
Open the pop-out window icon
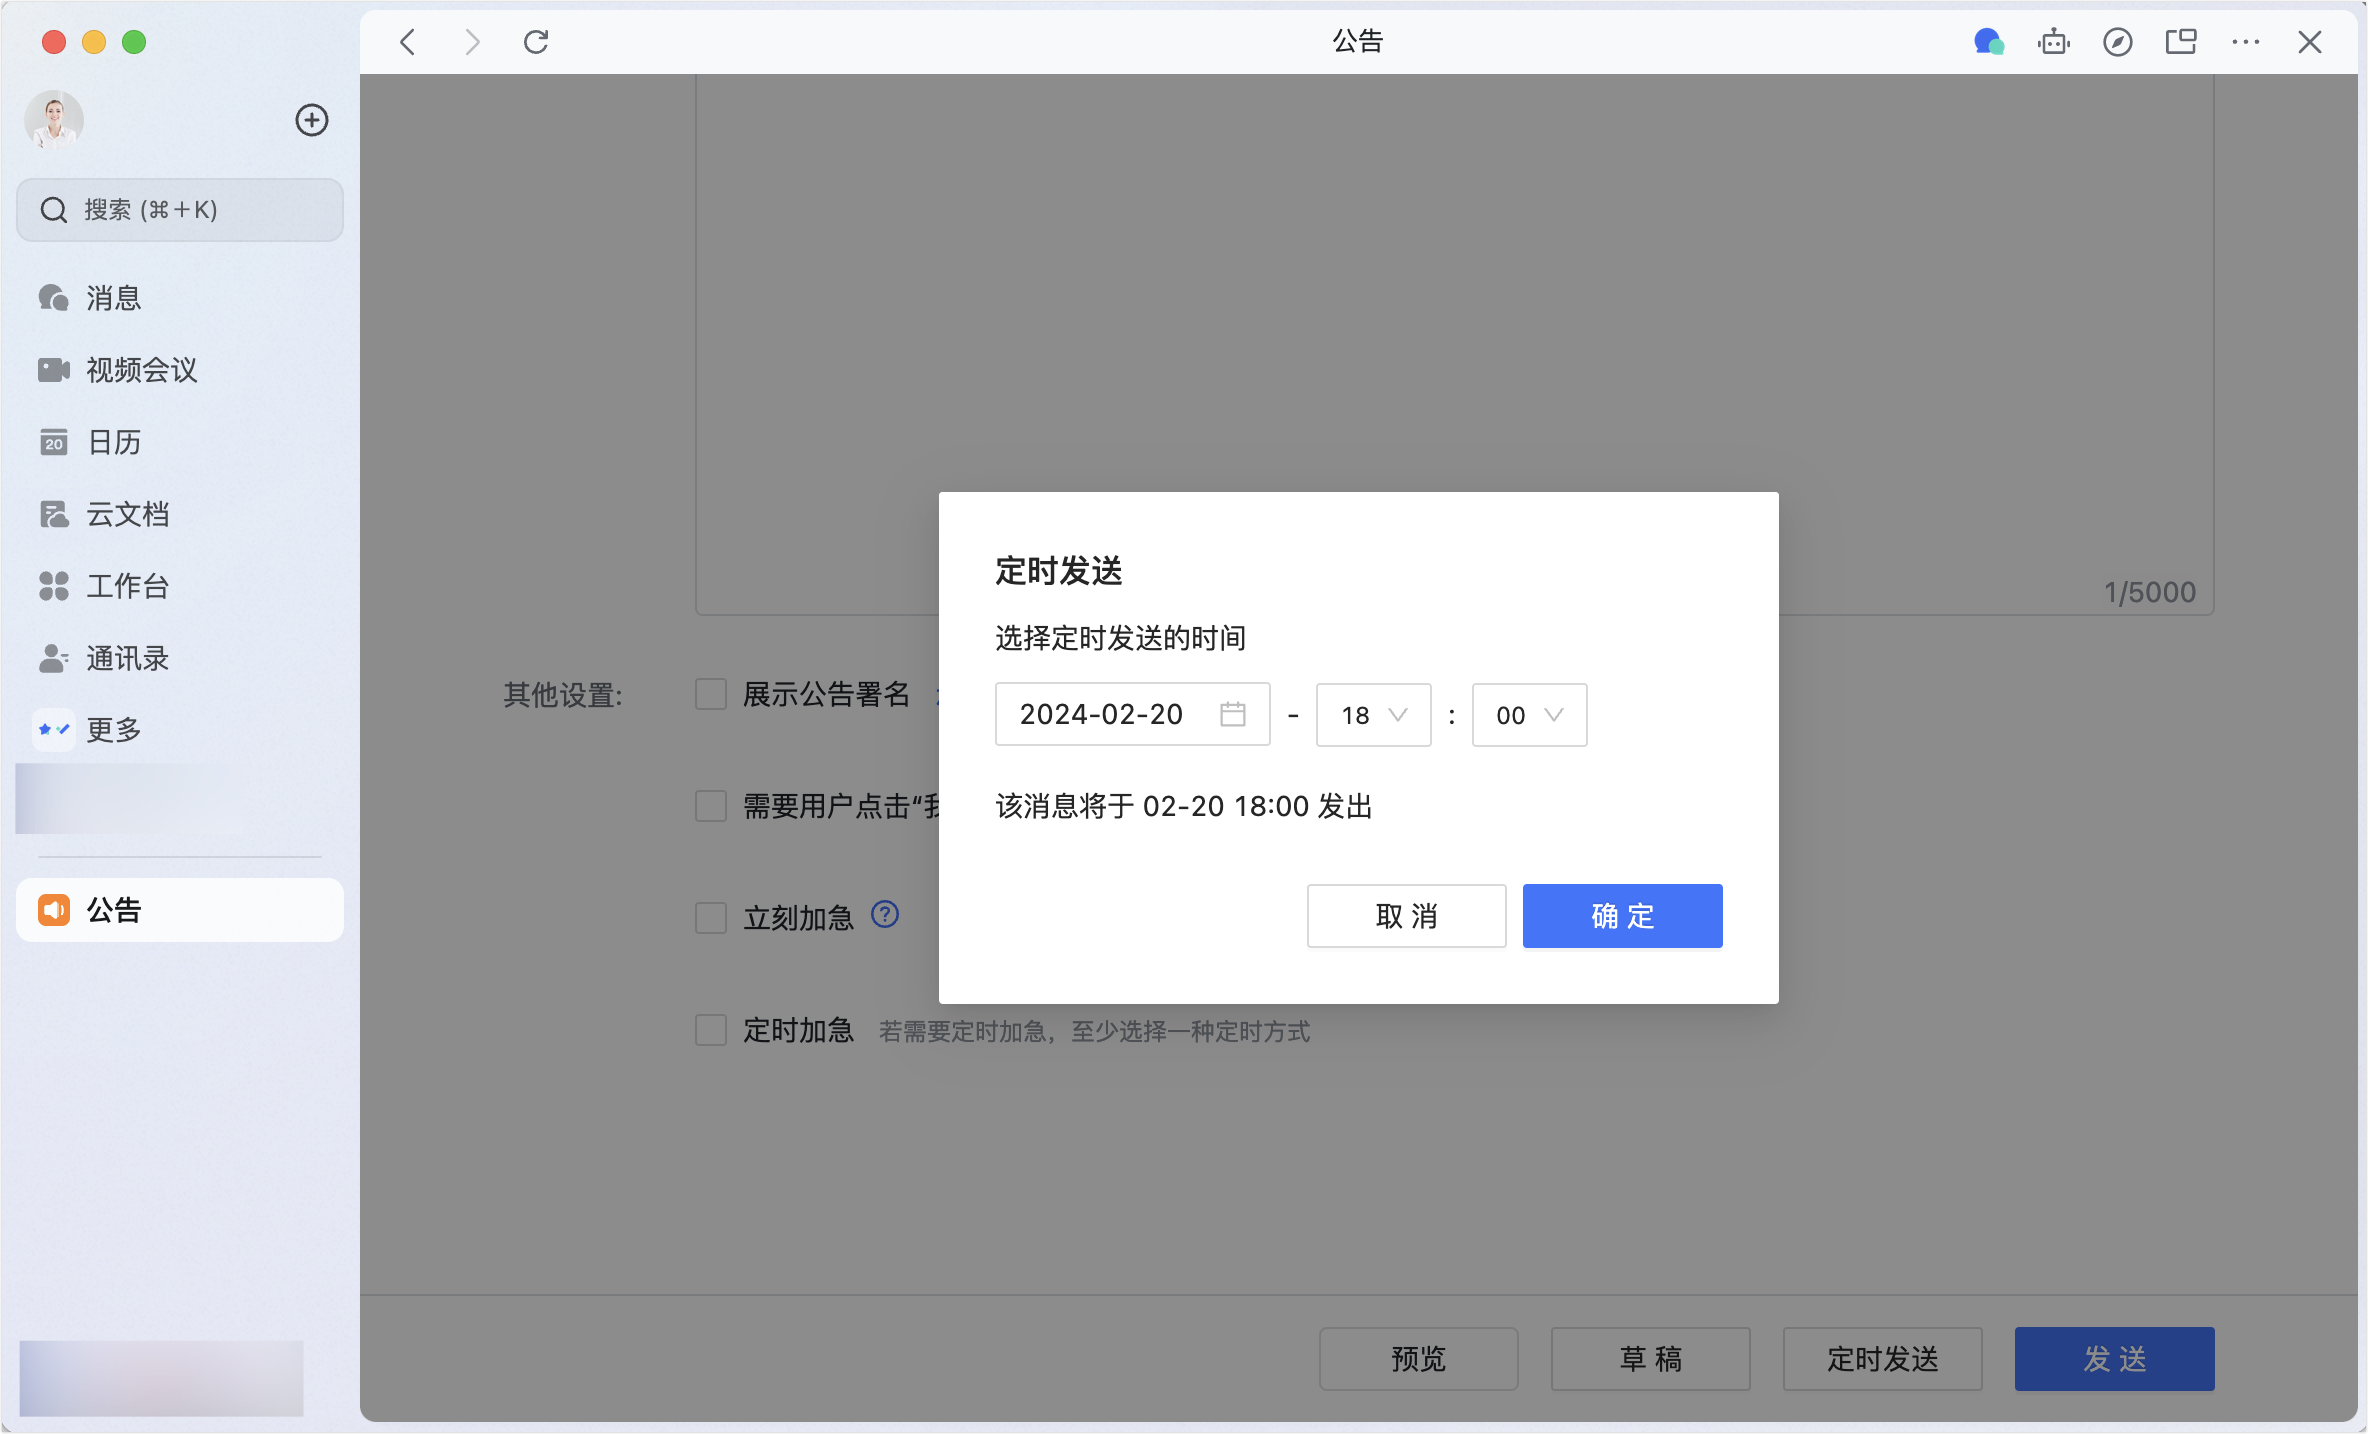[2181, 42]
